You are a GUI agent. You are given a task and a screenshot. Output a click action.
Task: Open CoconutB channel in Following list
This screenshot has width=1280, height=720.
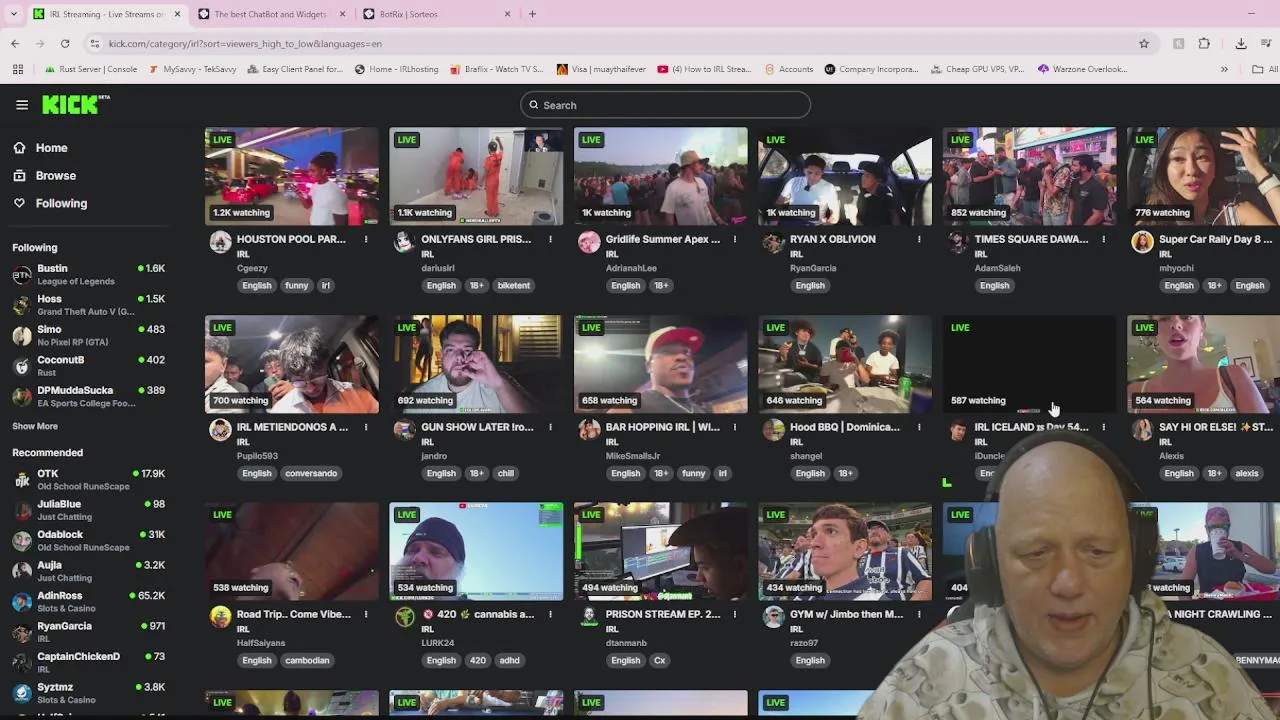click(88, 366)
